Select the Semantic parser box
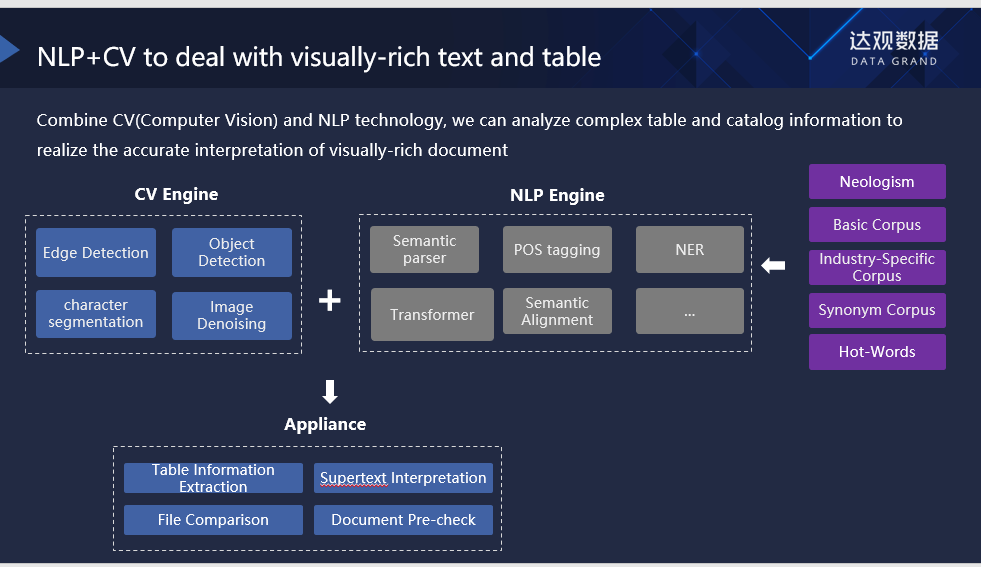The image size is (981, 567). point(424,250)
